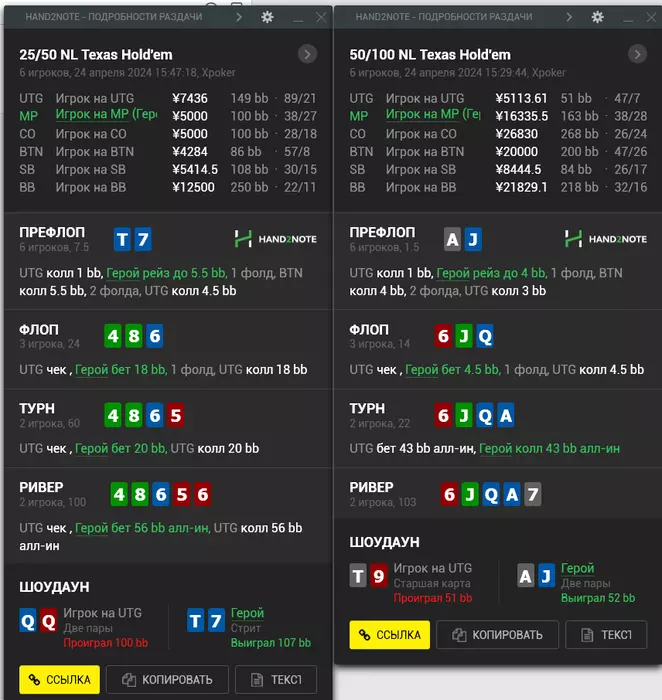The width and height of the screenshot is (662, 700).
Task: Click the title bar chevron in left window
Action: [239, 17]
